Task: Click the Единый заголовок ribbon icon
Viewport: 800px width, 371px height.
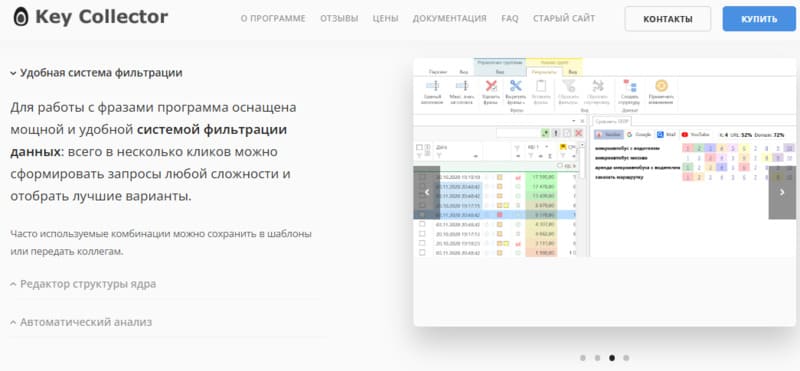Action: point(432,86)
